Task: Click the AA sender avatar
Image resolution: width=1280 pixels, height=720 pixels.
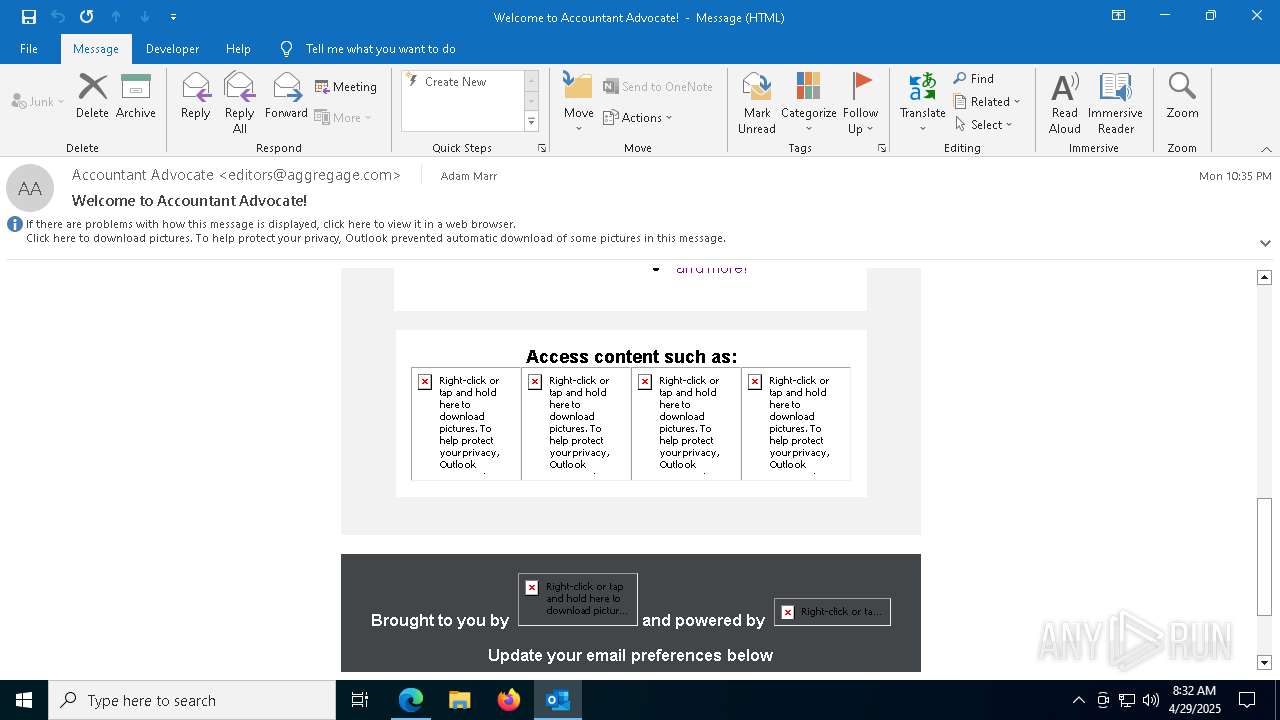Action: [x=30, y=188]
